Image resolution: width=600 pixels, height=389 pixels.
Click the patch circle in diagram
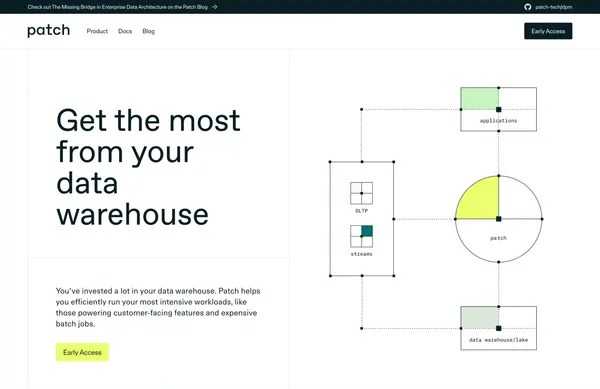pos(499,219)
